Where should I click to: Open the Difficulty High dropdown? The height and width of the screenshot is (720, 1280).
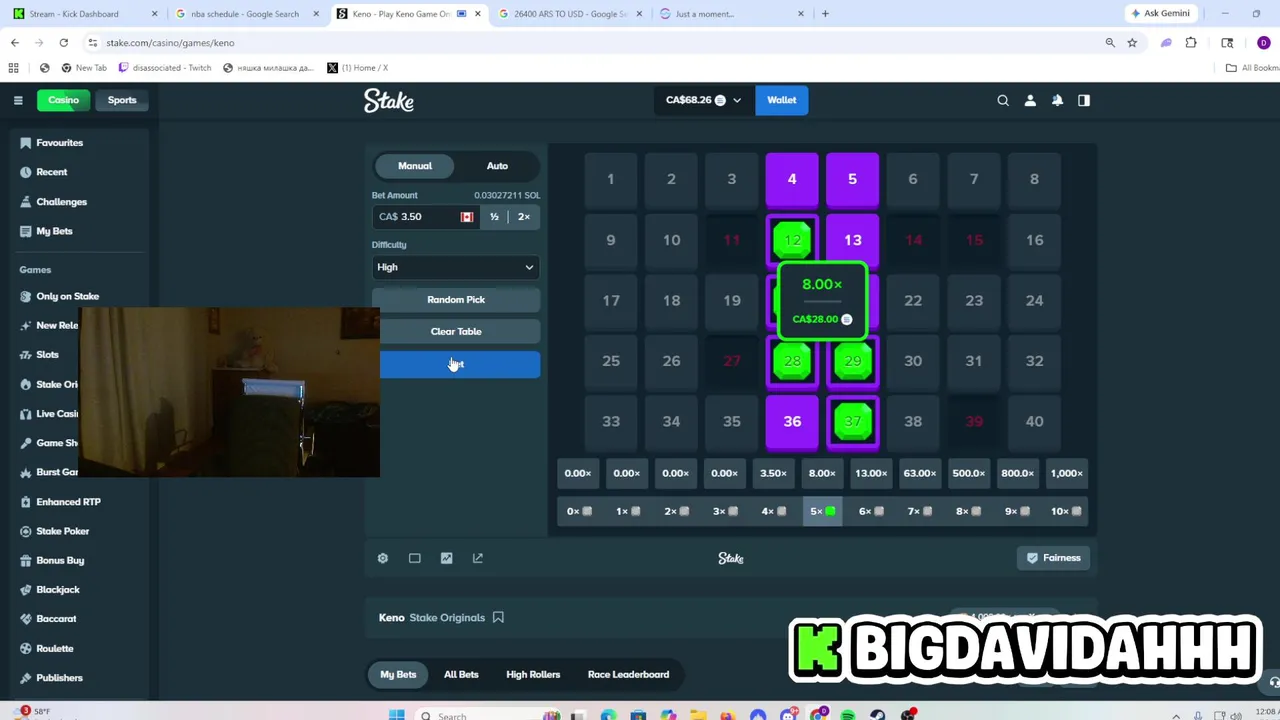click(456, 267)
